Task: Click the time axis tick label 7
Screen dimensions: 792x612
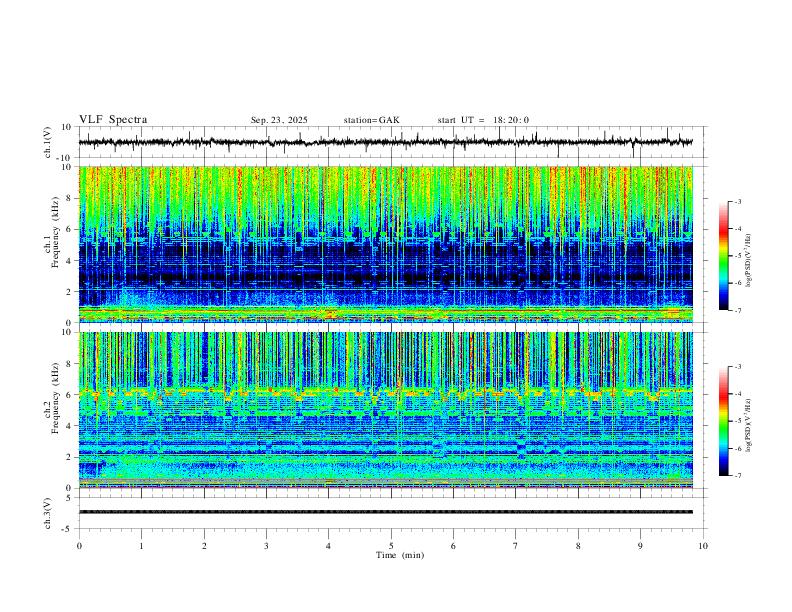Action: (516, 546)
